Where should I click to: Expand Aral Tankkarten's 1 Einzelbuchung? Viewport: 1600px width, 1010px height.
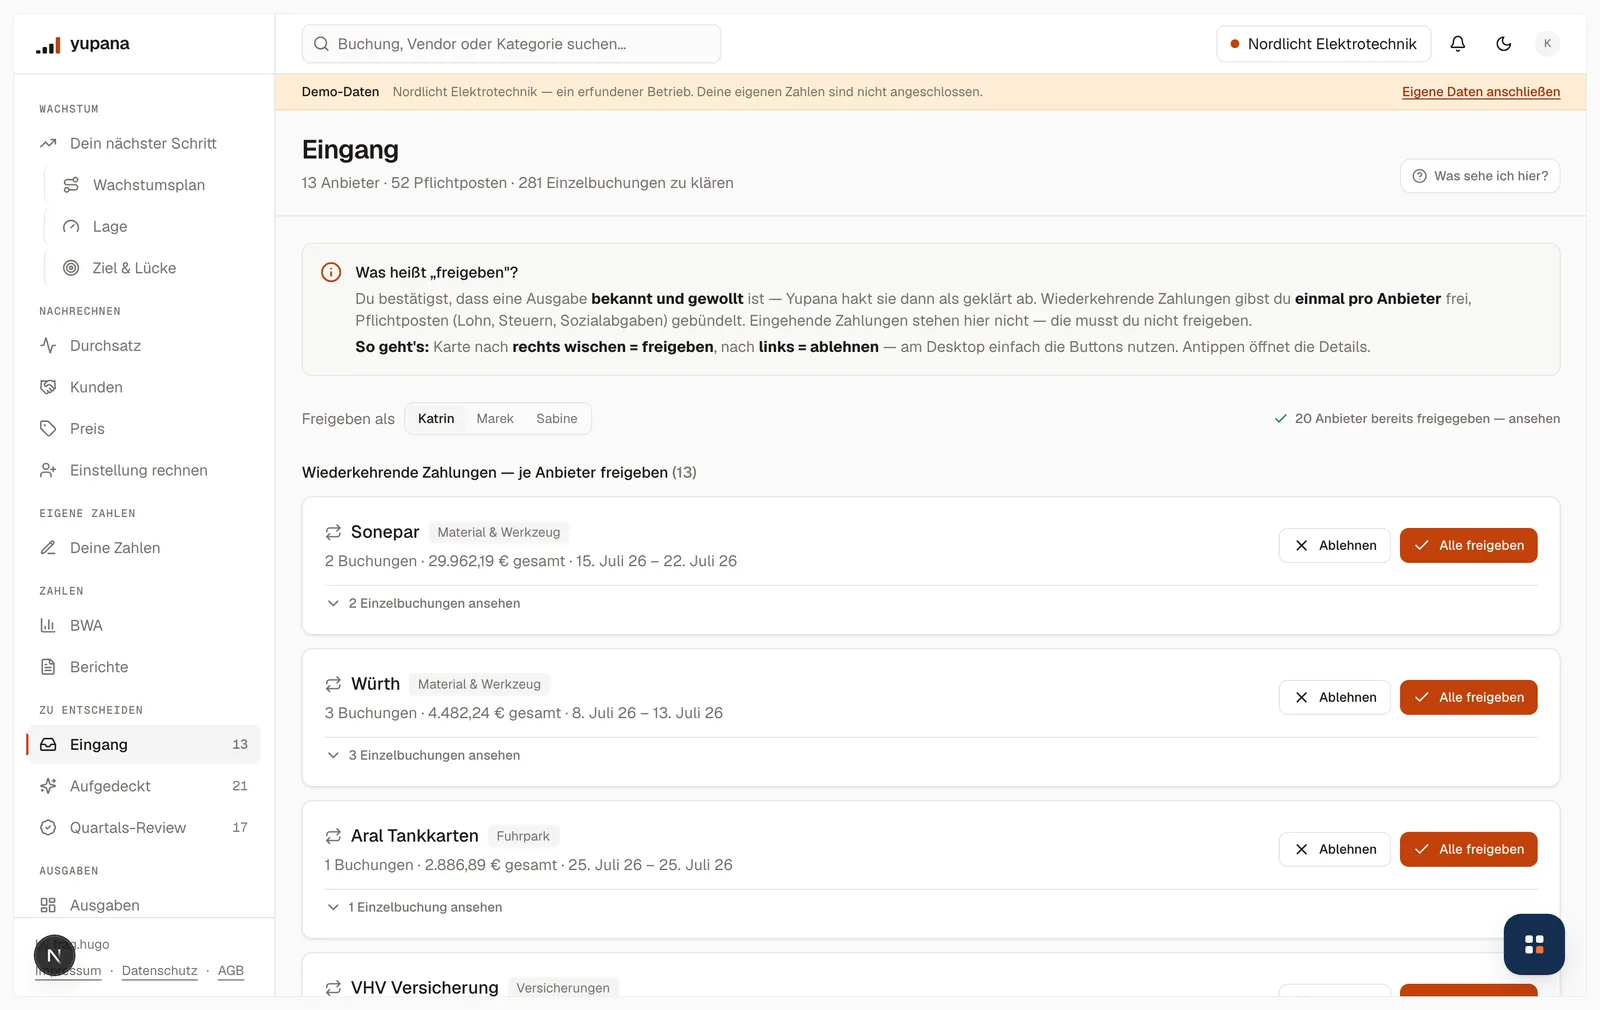pos(414,907)
